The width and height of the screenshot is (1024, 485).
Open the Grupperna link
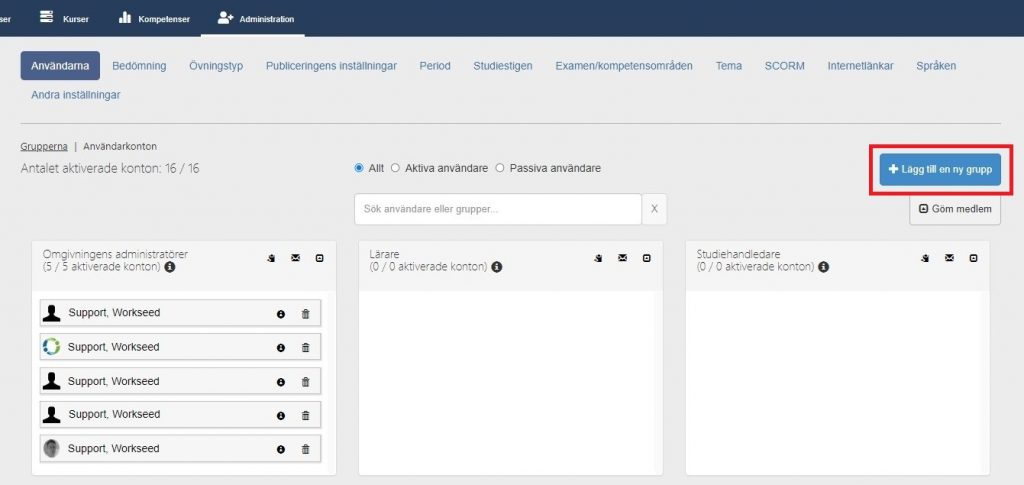pyautogui.click(x=44, y=146)
